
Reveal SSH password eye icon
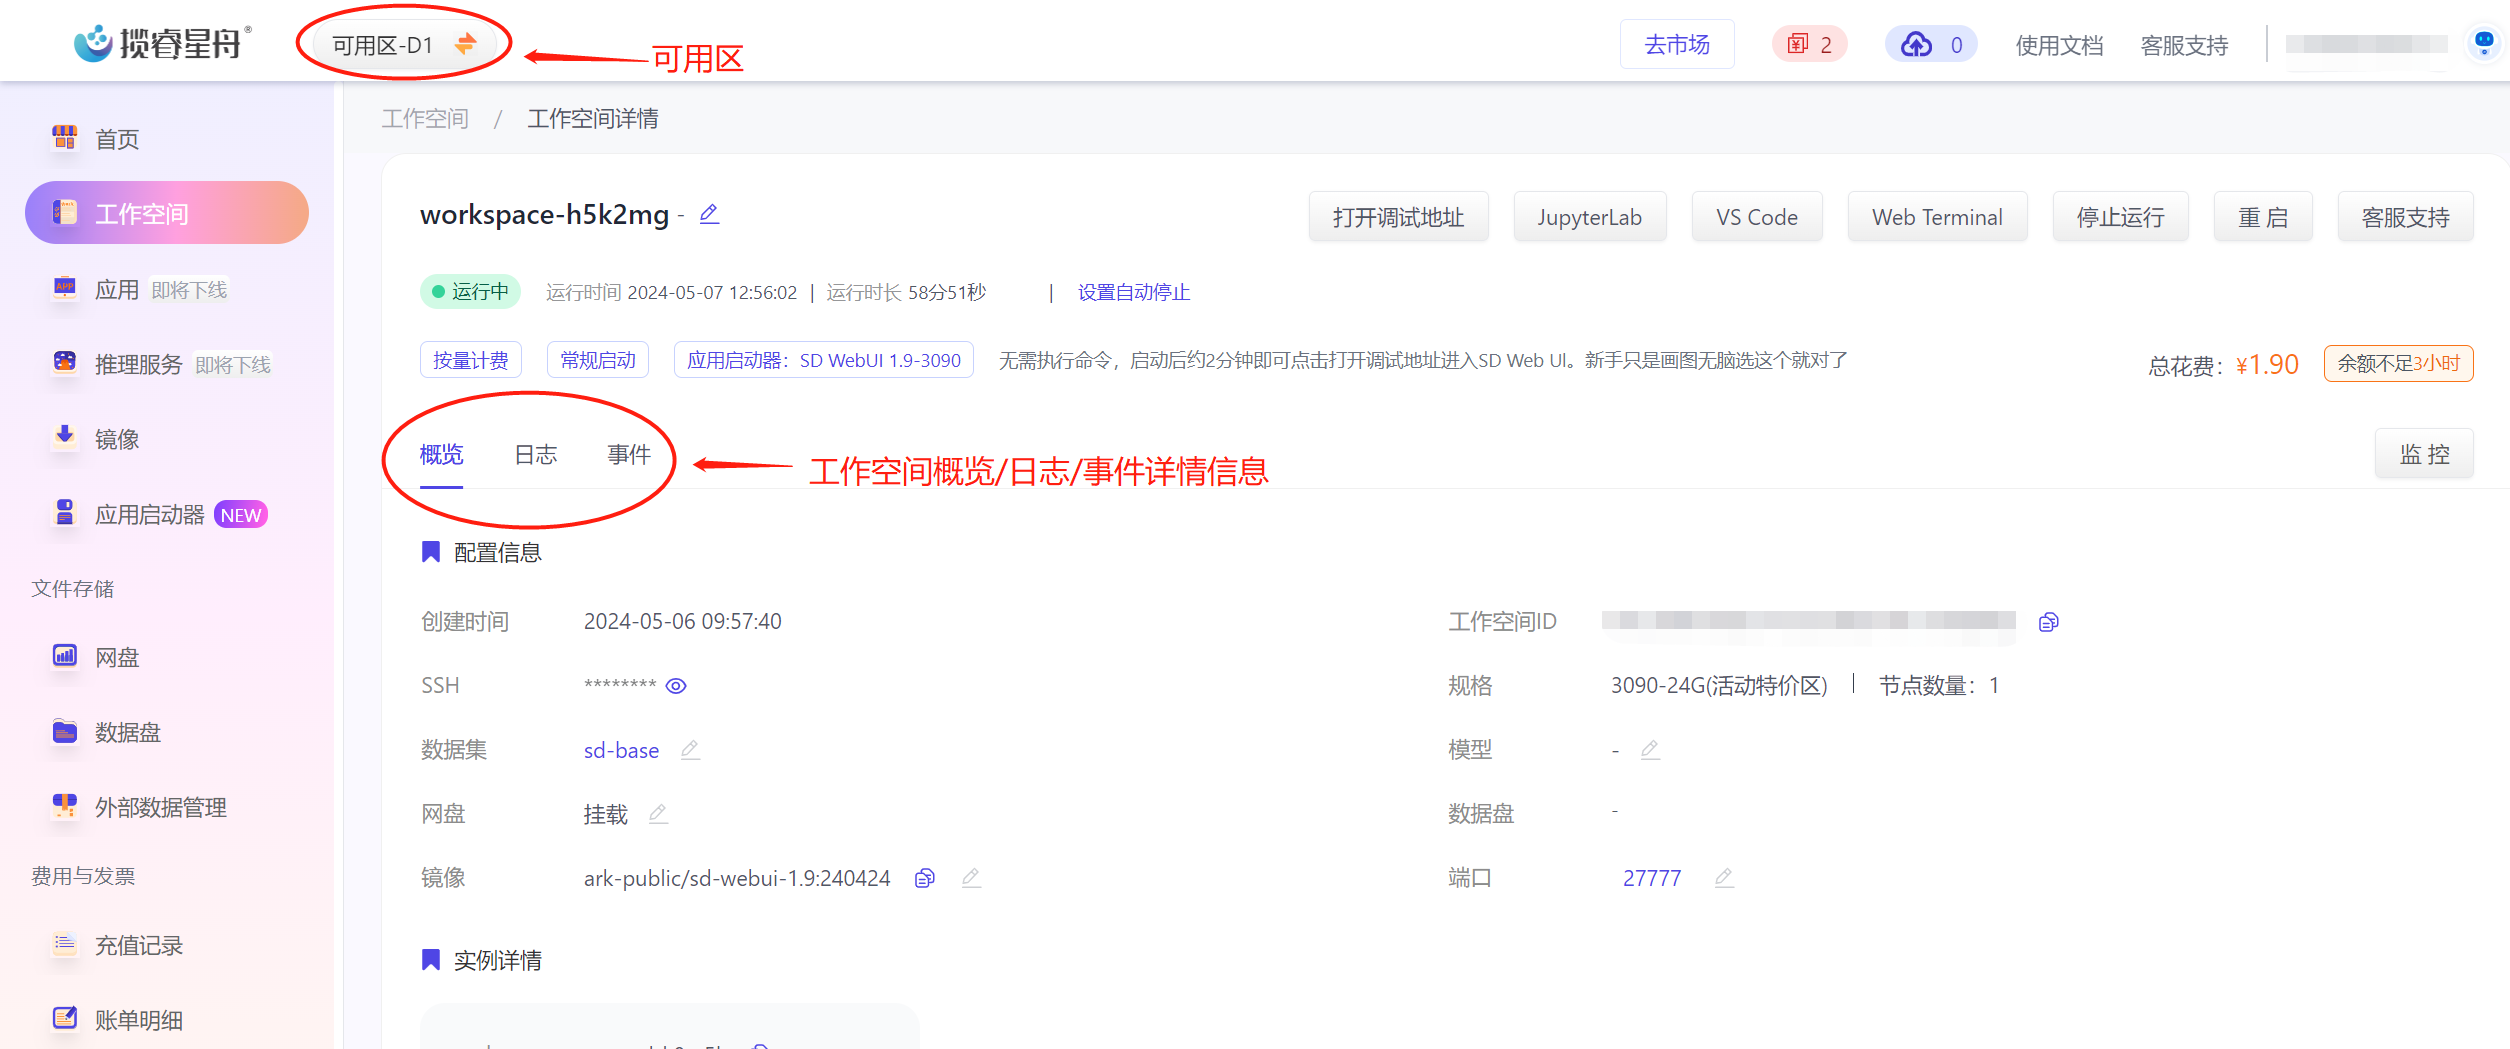[x=676, y=686]
